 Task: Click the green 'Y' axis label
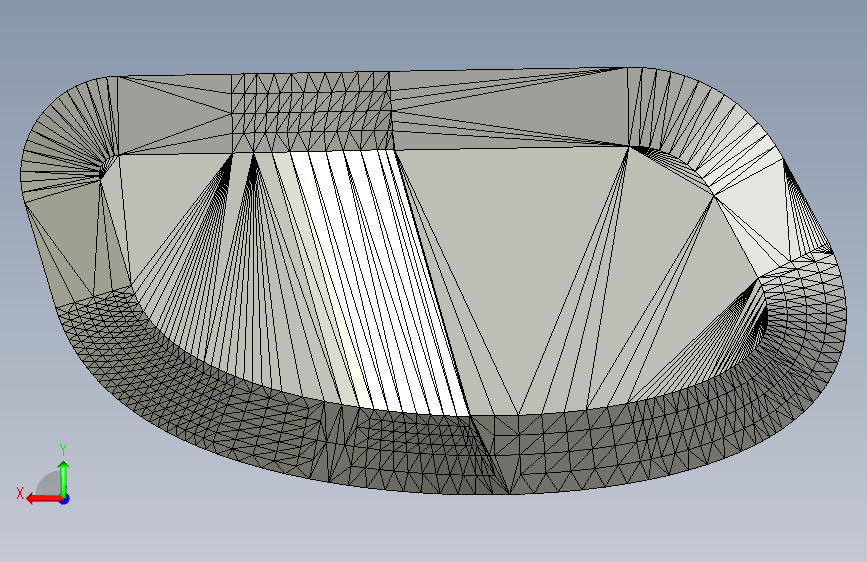click(x=63, y=450)
